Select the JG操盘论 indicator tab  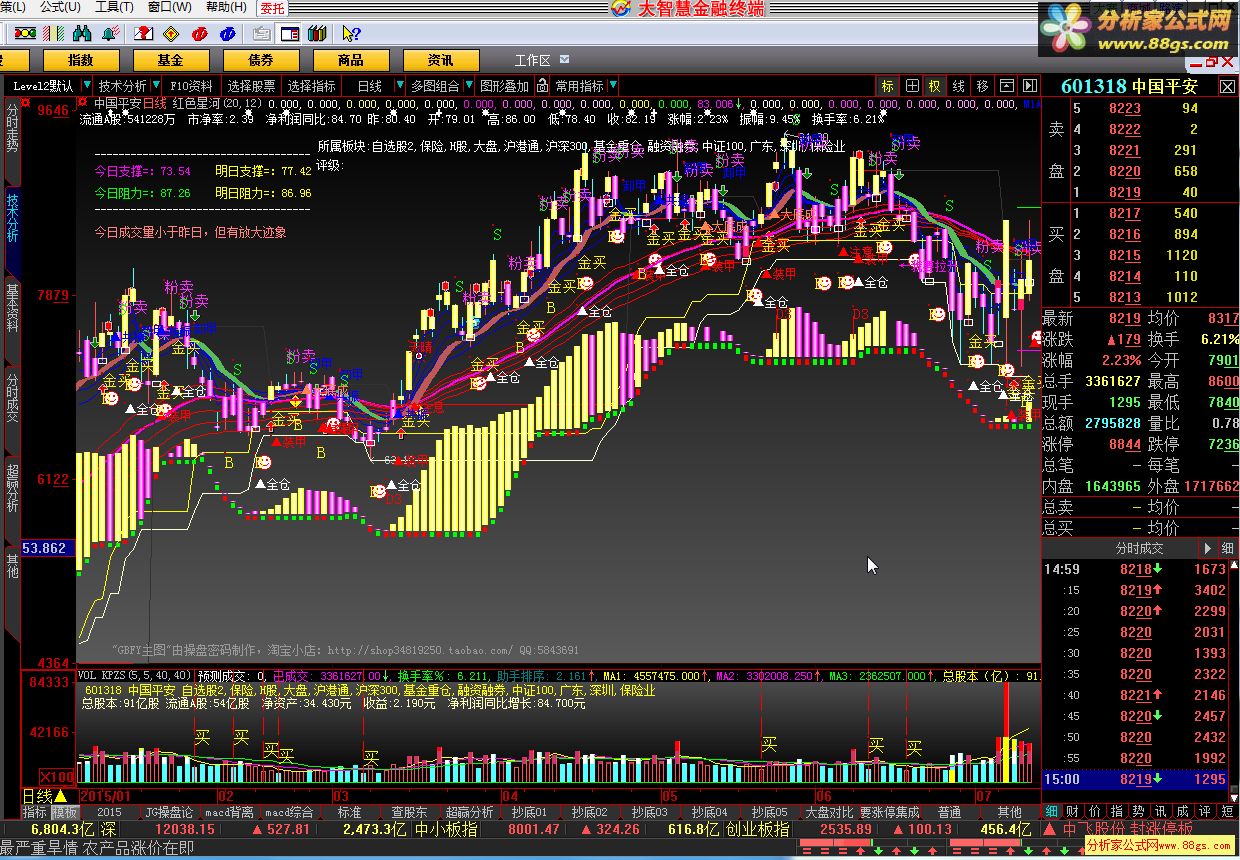(169, 812)
